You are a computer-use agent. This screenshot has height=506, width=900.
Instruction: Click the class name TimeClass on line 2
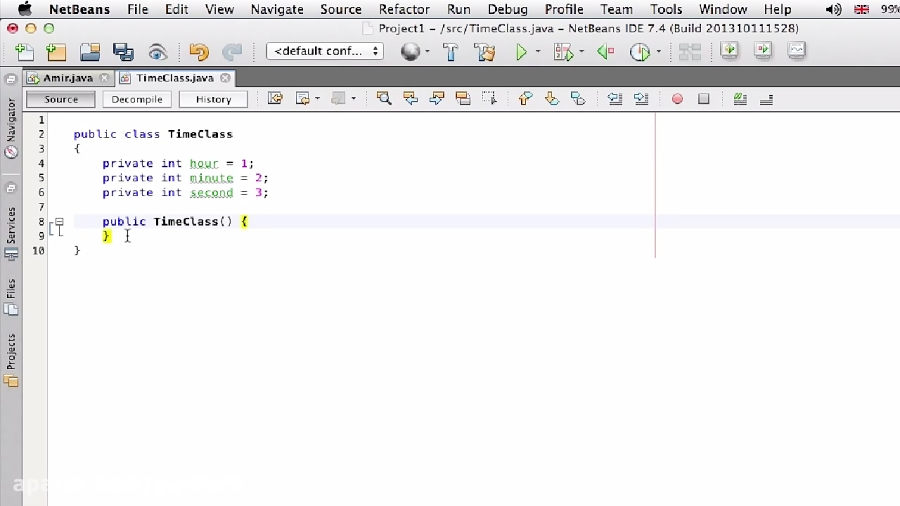click(x=200, y=134)
